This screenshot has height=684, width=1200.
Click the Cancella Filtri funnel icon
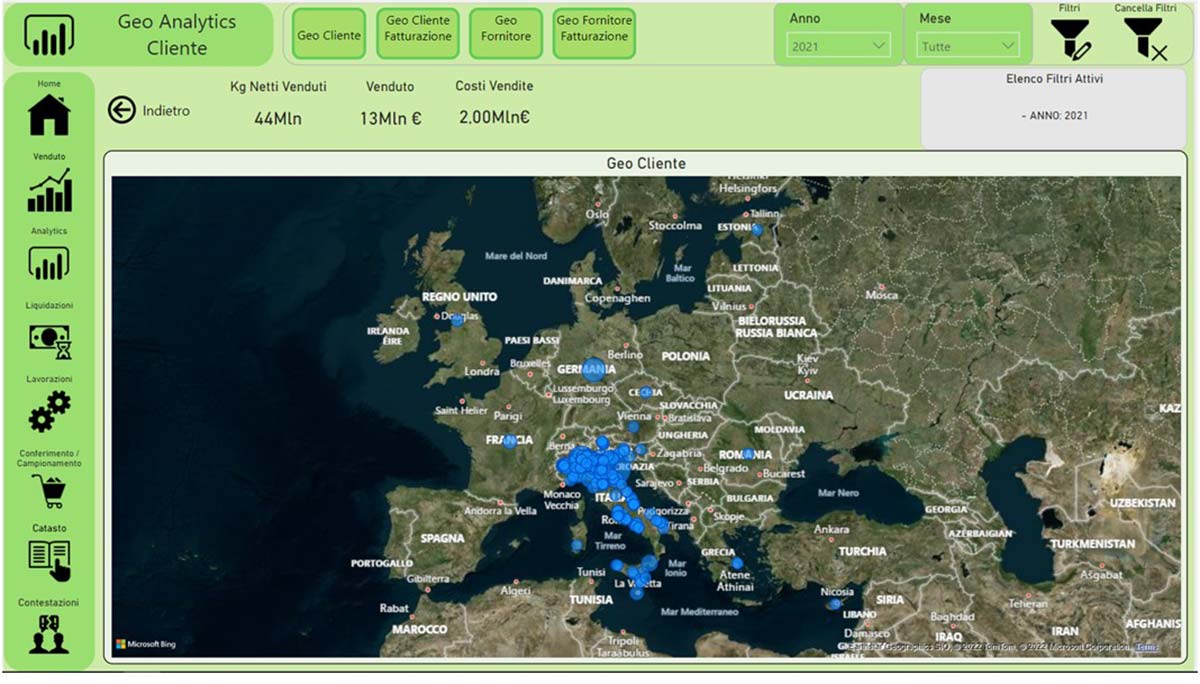pyautogui.click(x=1145, y=39)
